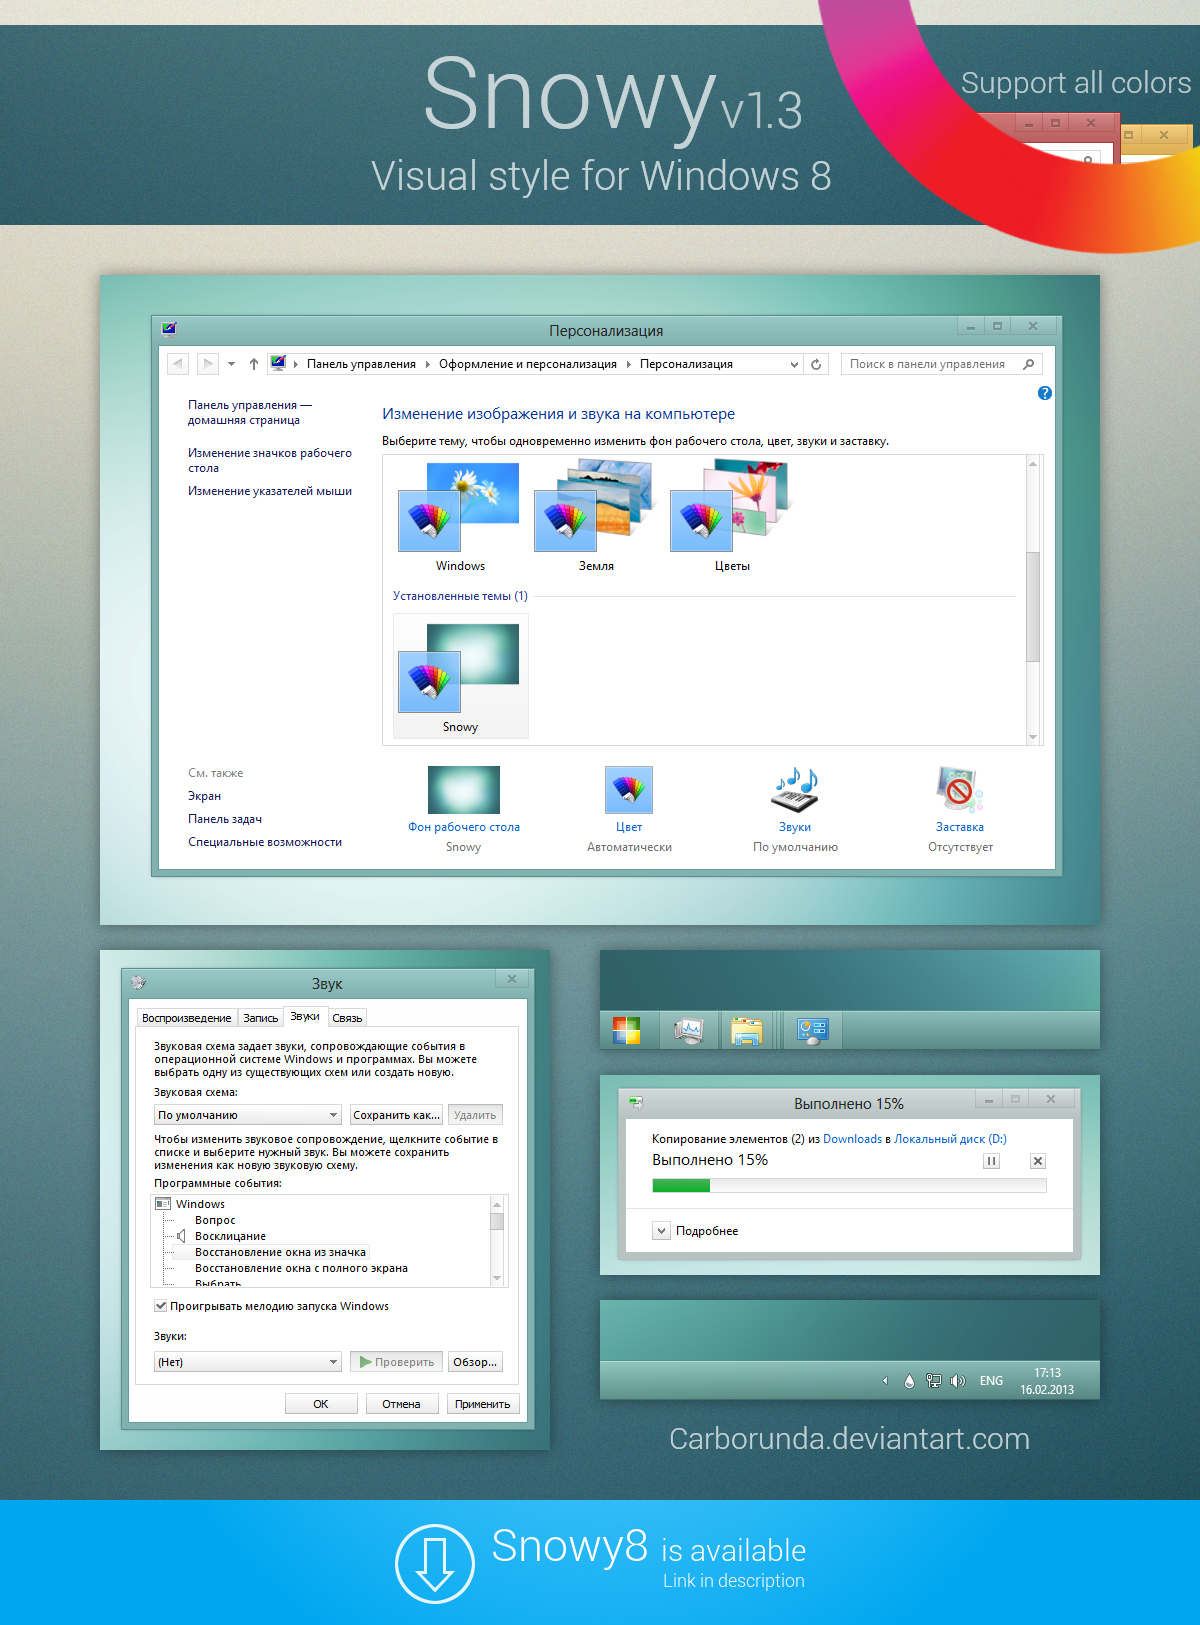This screenshot has height=1625, width=1200.
Task: Click Сохранить как... button
Action: (x=396, y=1115)
